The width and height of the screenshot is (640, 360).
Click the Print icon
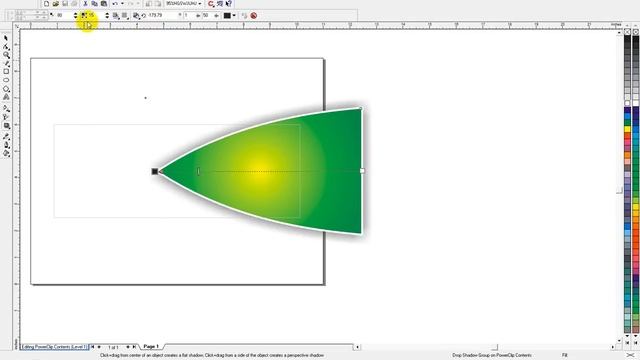coord(74,4)
